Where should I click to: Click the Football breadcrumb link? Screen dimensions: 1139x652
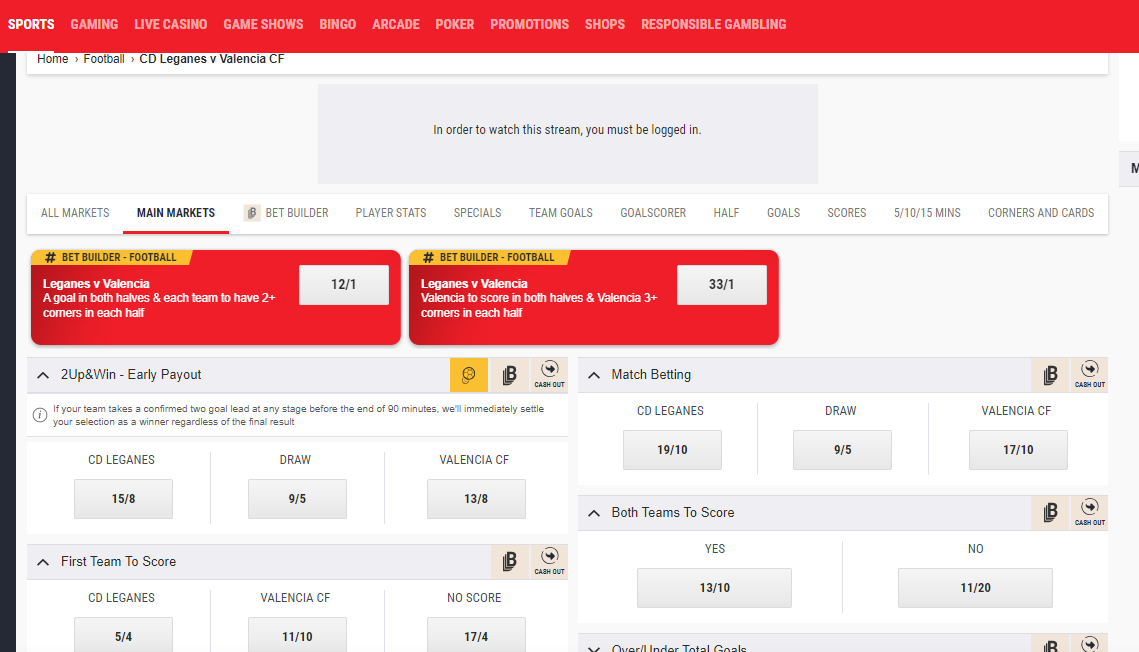[104, 58]
